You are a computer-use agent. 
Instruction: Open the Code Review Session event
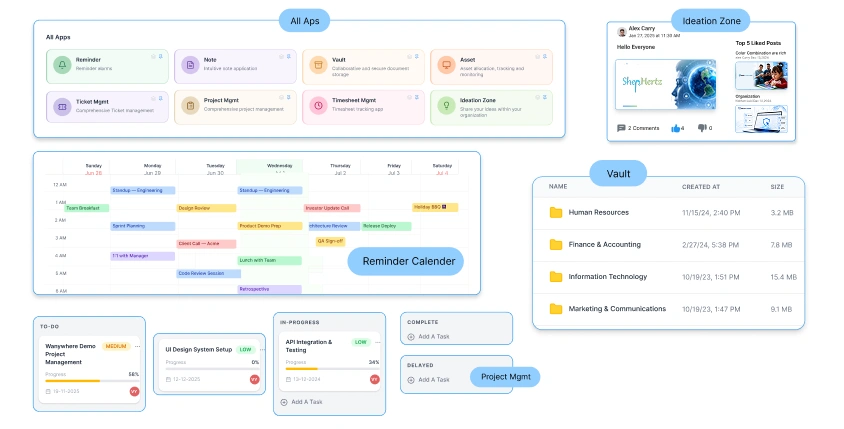coord(209,273)
